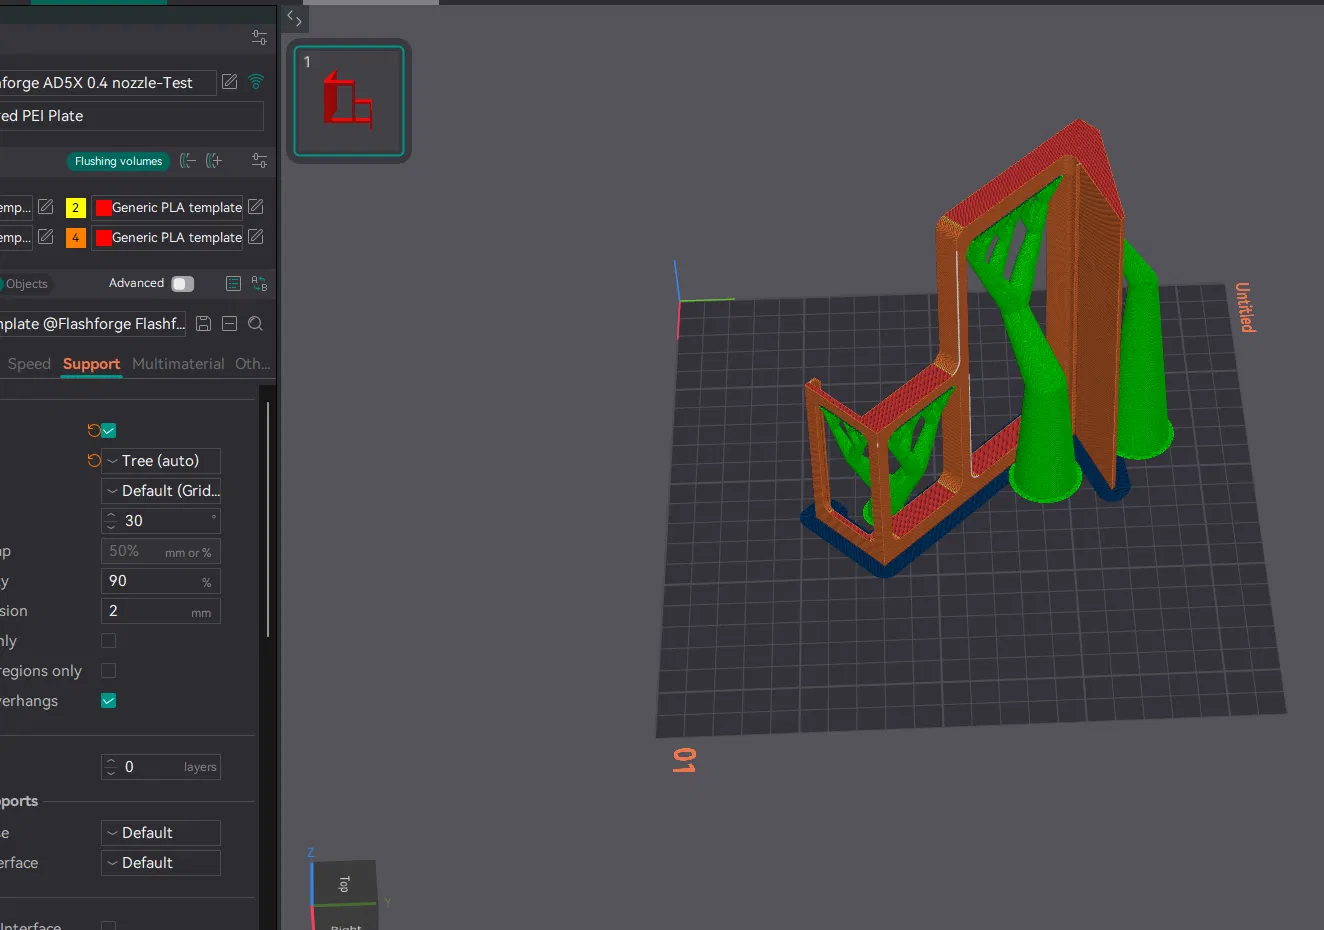The width and height of the screenshot is (1324, 930).
Task: Select the Support tab
Action: pyautogui.click(x=91, y=364)
